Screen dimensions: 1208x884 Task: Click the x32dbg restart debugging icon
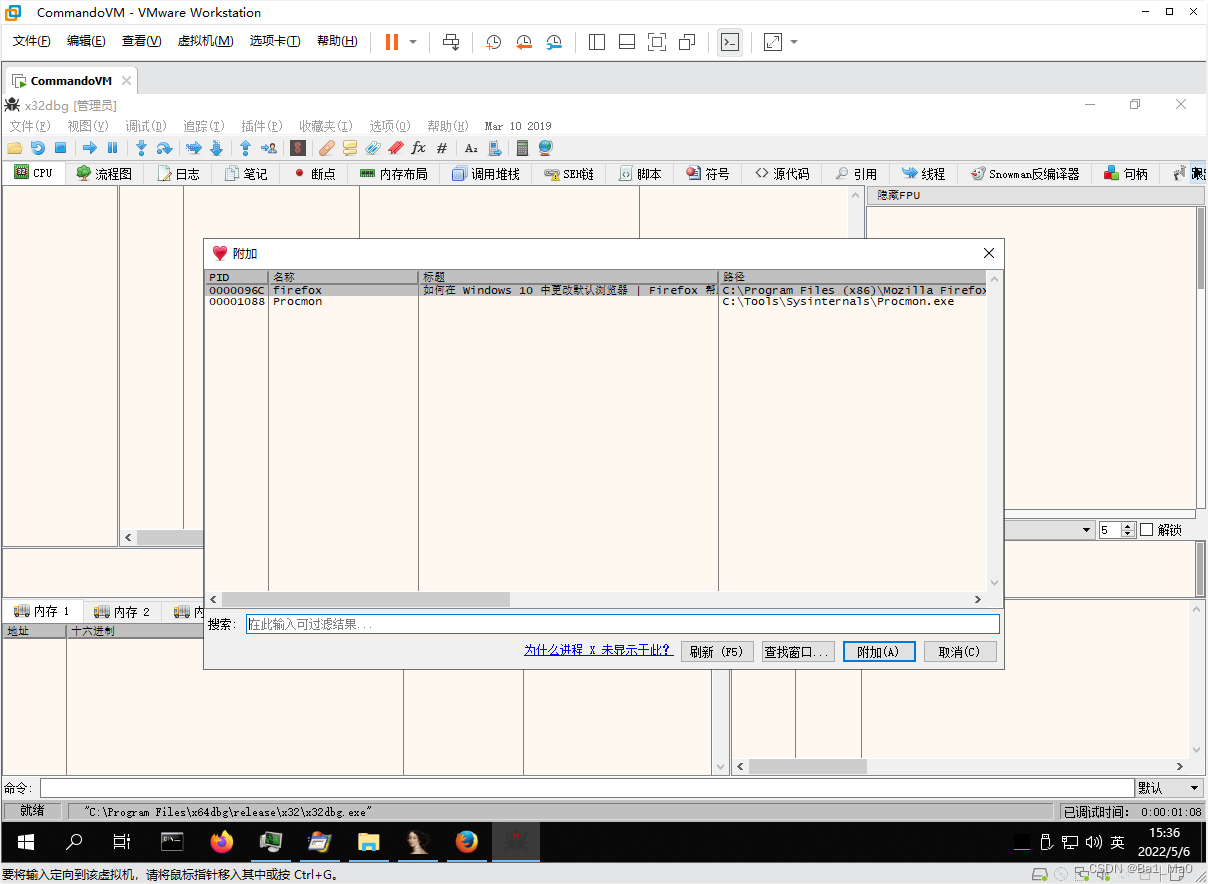(x=38, y=148)
